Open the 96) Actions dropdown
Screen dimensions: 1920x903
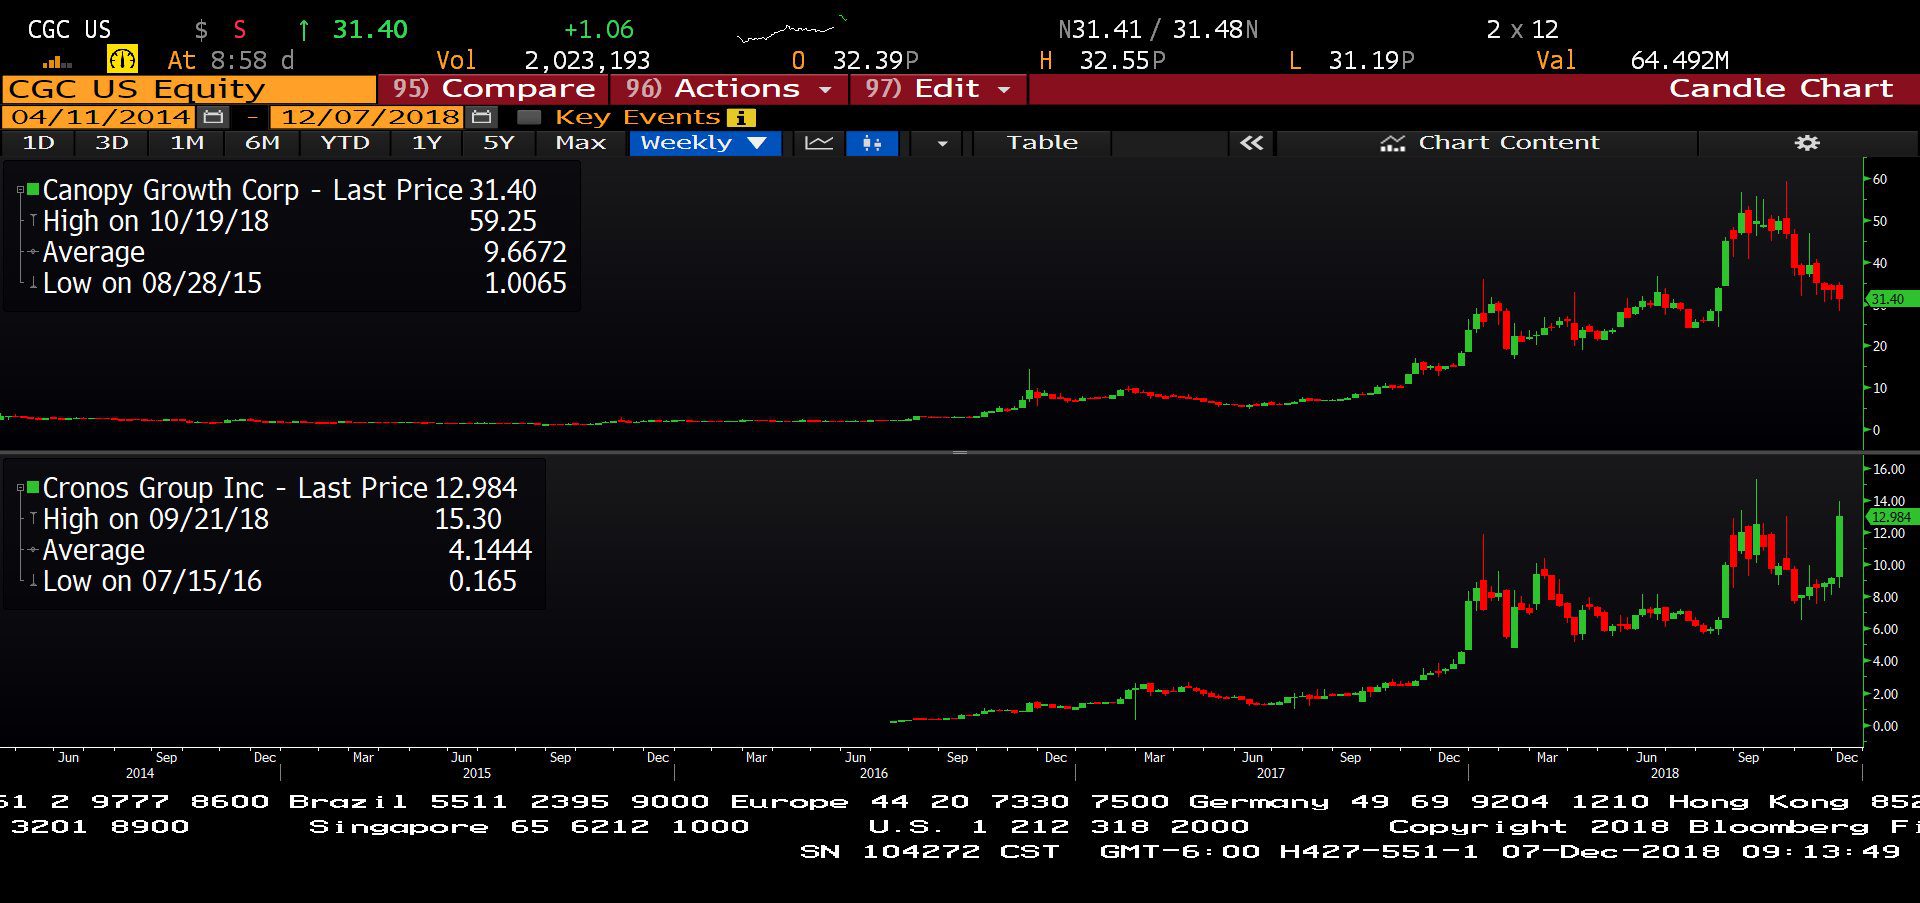pyautogui.click(x=728, y=89)
